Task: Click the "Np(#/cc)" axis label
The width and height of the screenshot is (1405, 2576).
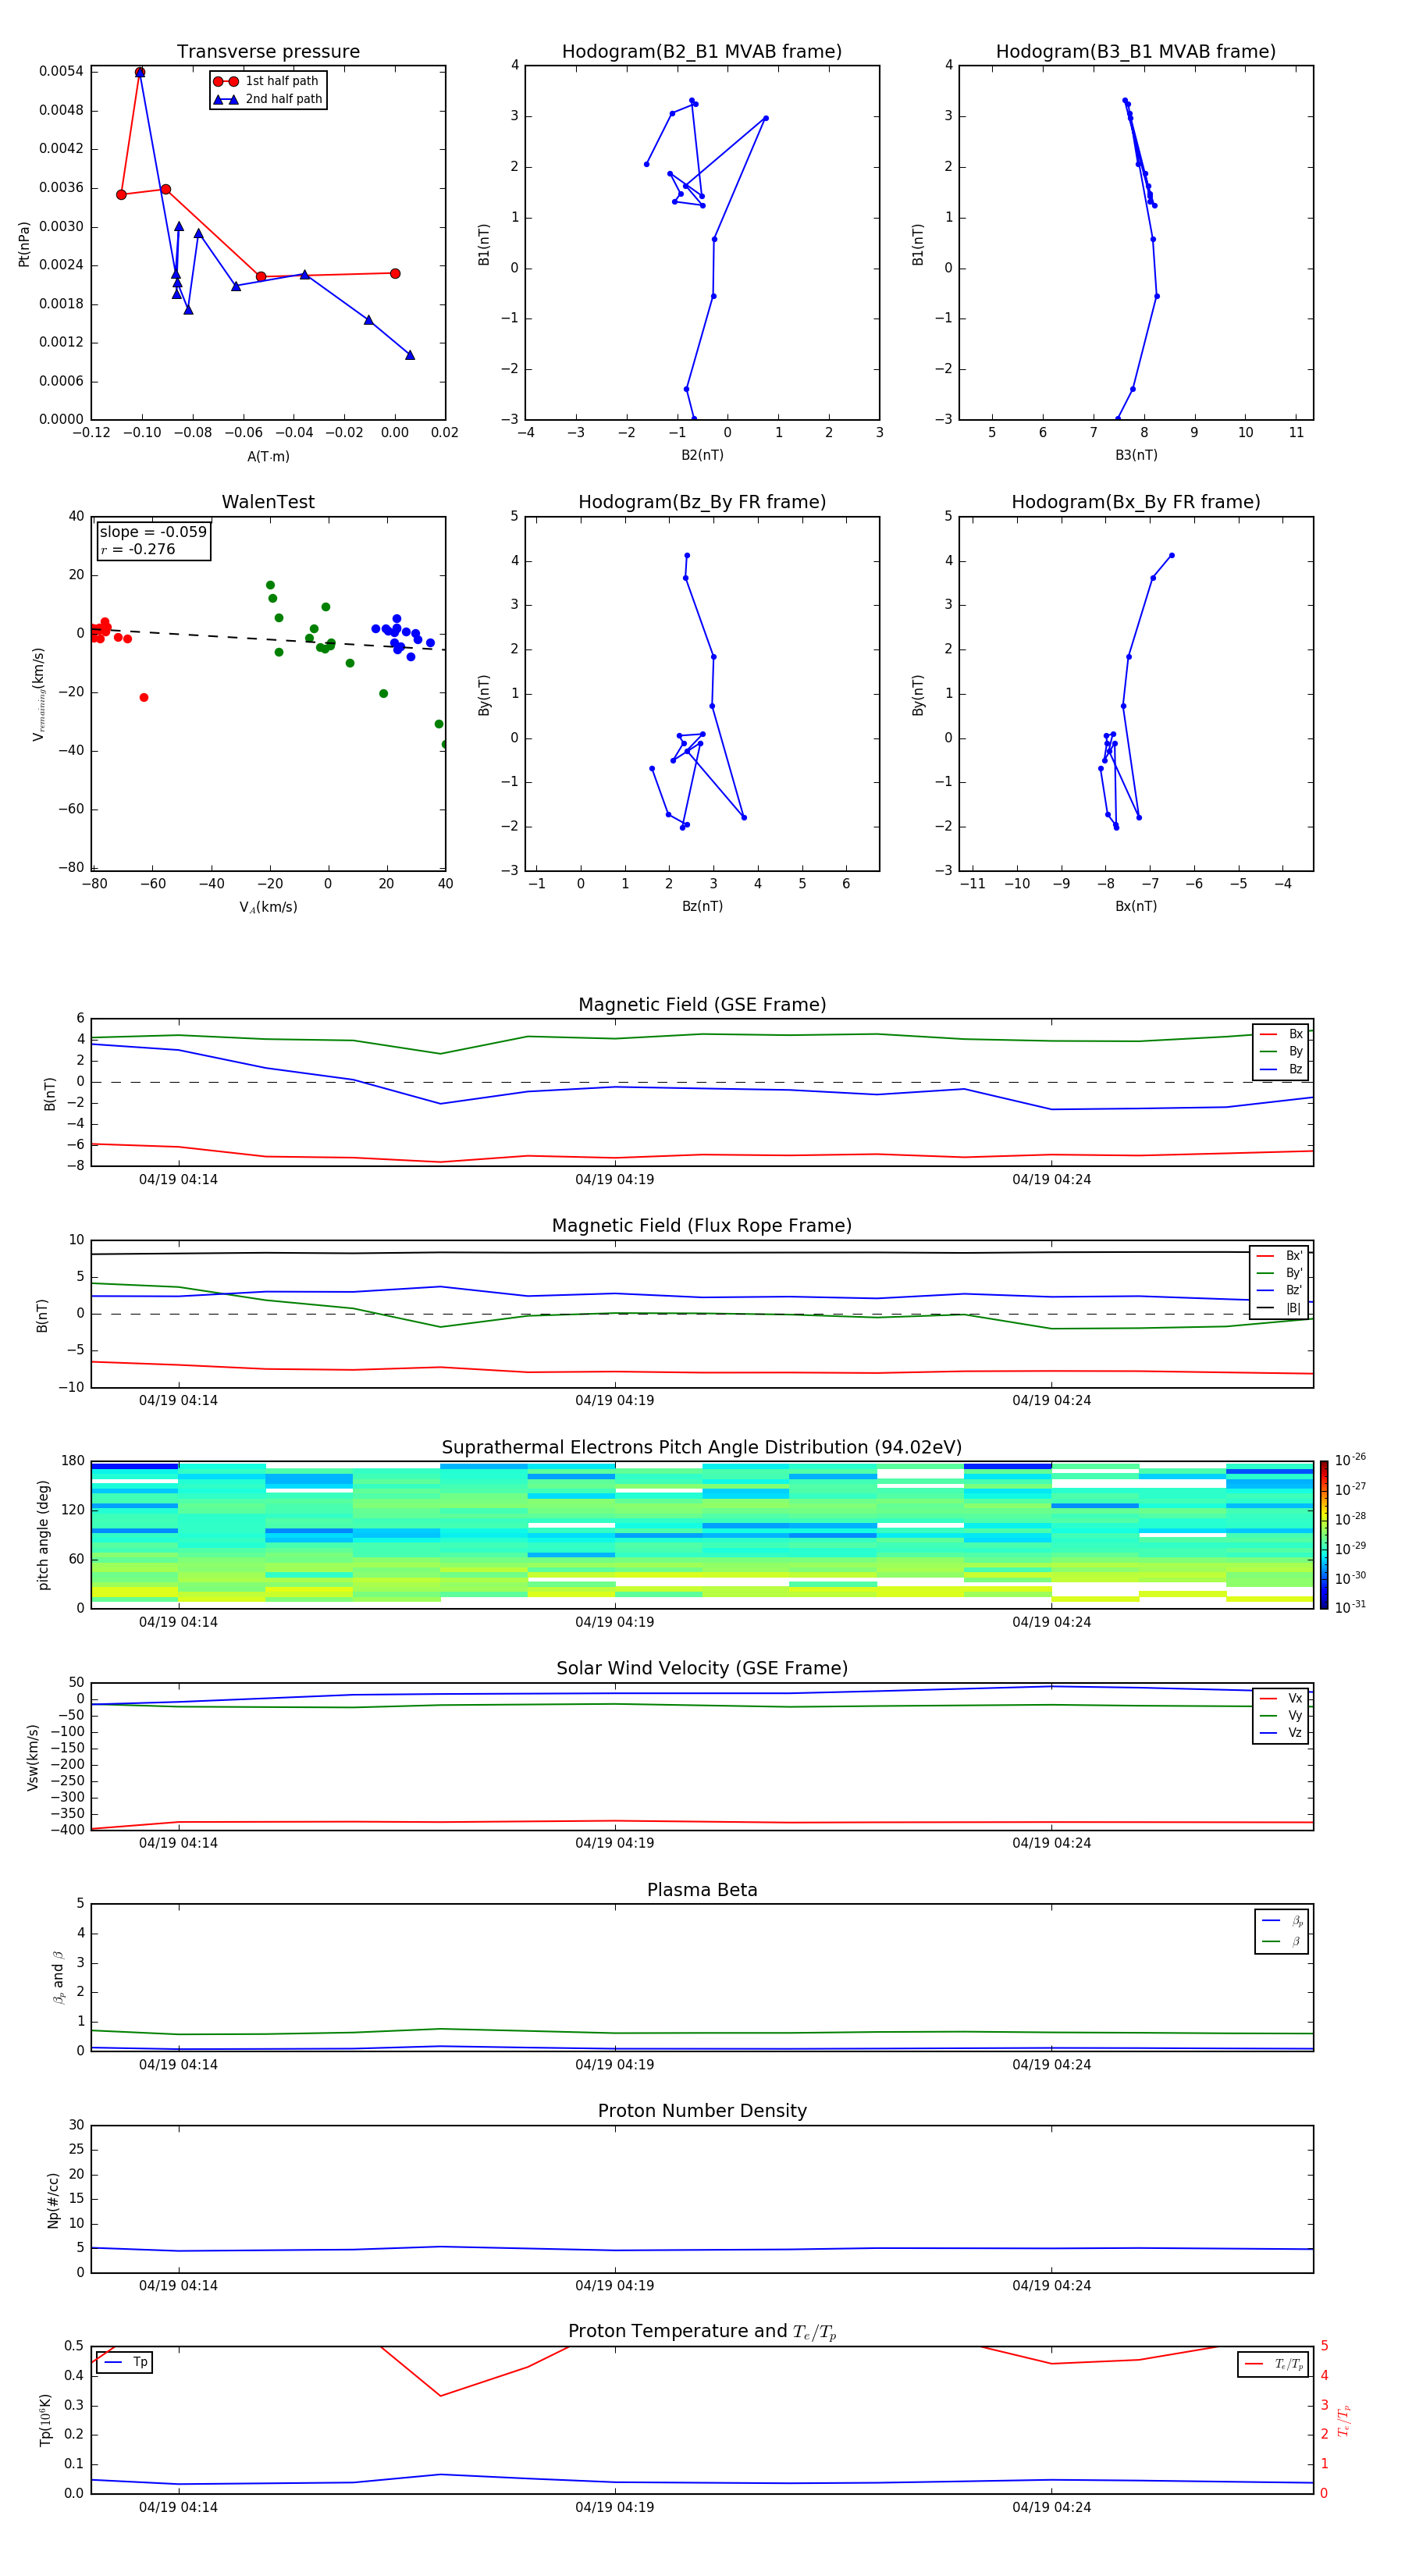Action: (53, 2200)
